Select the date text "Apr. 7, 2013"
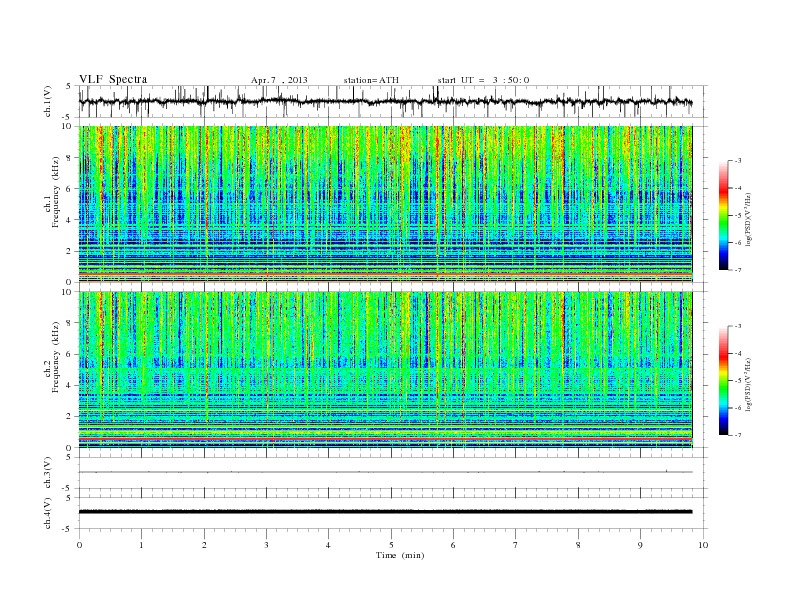This screenshot has height=612, width=792. (x=279, y=80)
